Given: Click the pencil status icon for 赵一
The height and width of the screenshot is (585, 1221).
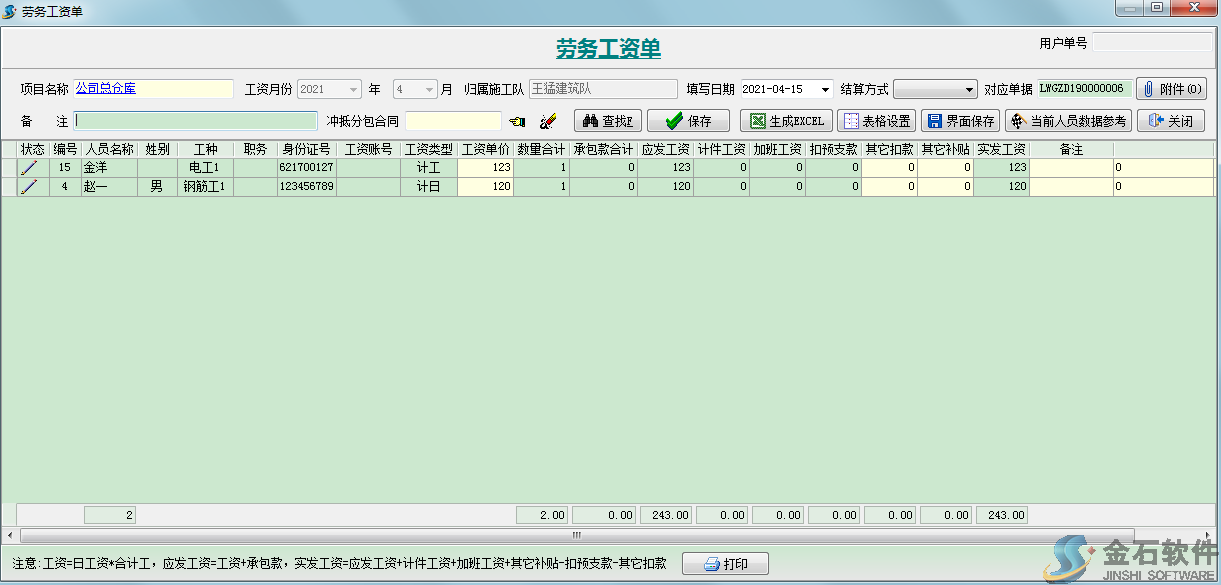Looking at the screenshot, I should [28, 186].
